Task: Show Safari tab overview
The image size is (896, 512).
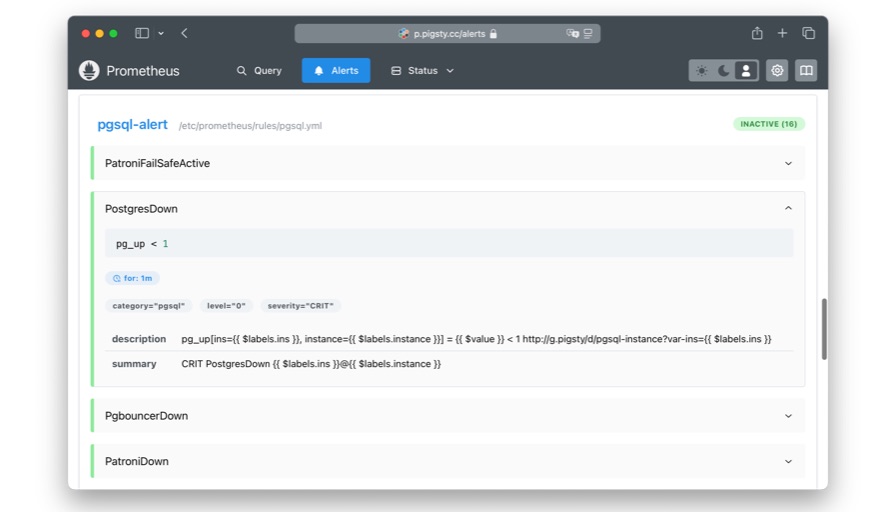Action: [x=808, y=33]
